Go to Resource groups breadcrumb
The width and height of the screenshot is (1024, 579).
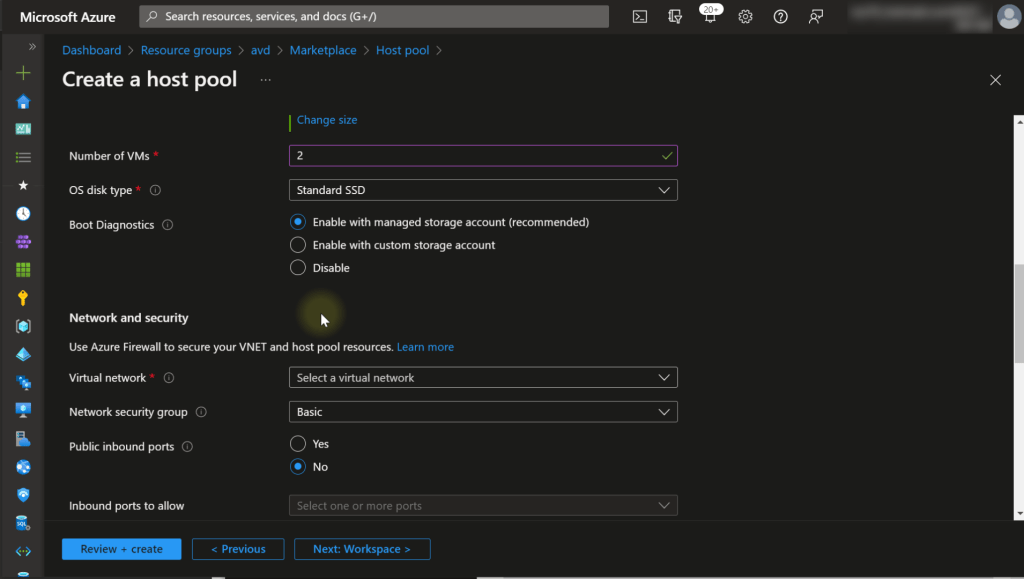(186, 50)
